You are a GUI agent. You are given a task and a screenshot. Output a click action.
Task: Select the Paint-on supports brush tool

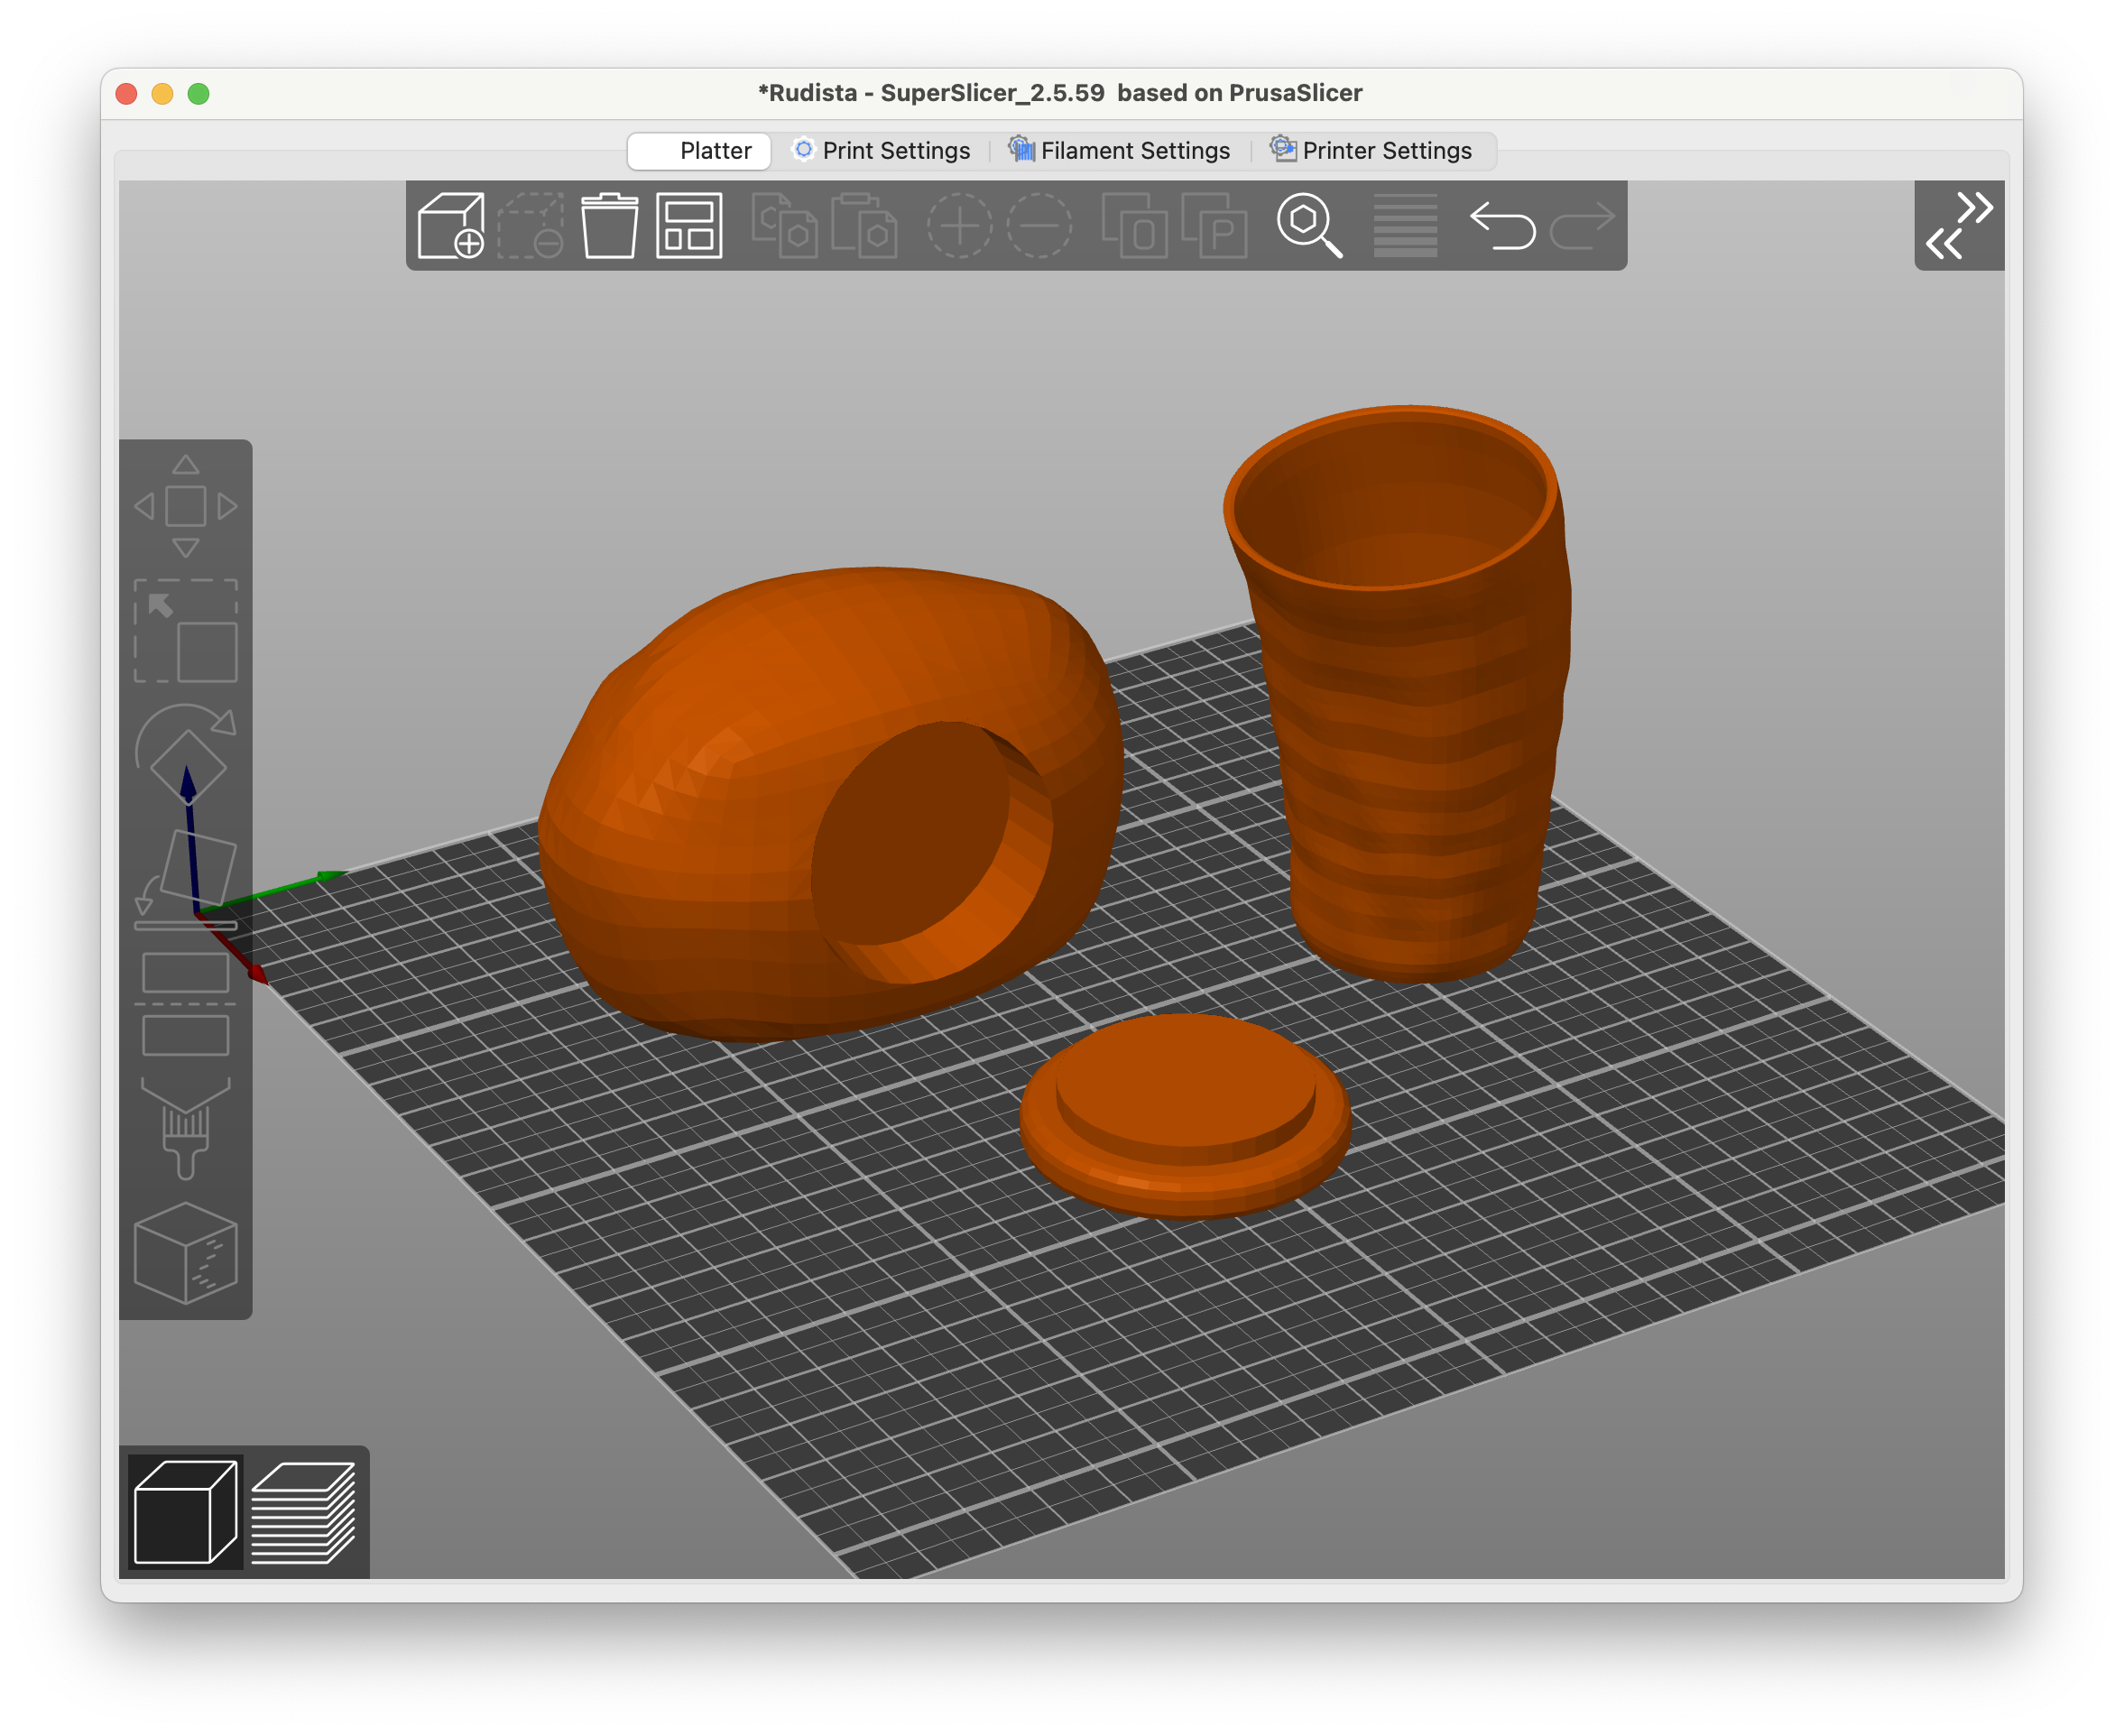(186, 1128)
